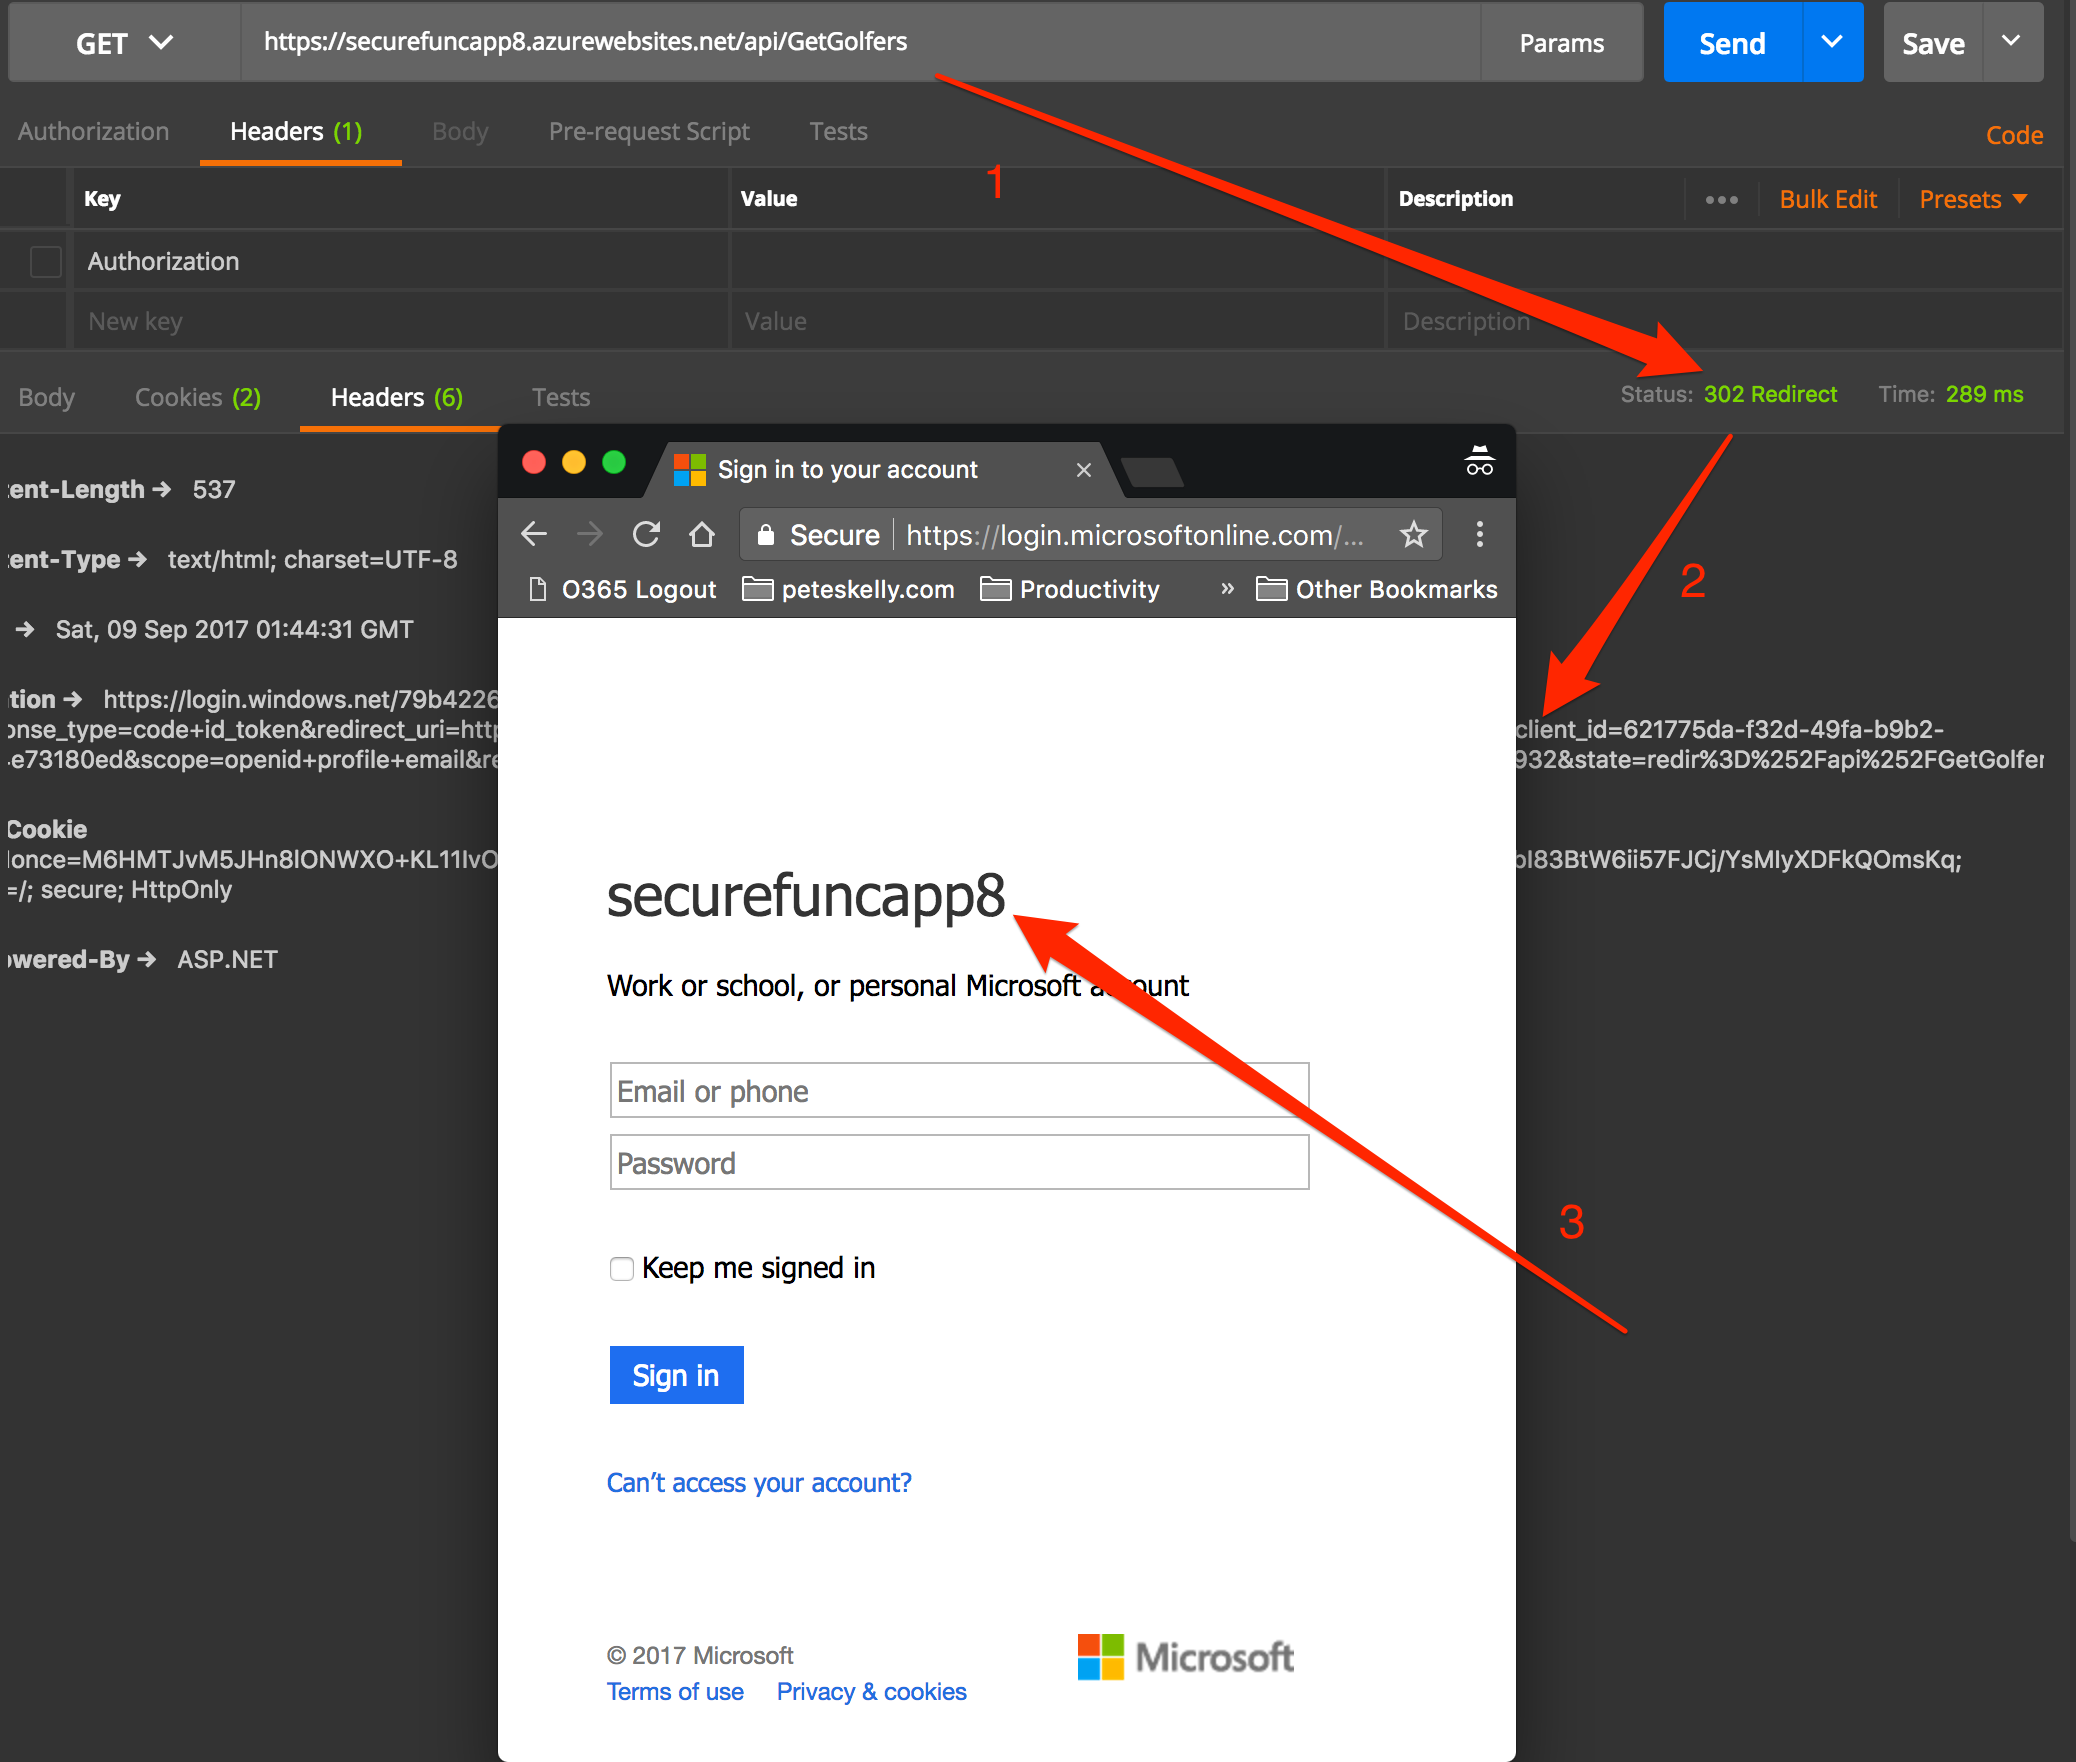Click the browser forward navigation arrow
The height and width of the screenshot is (1762, 2076).
coord(590,534)
